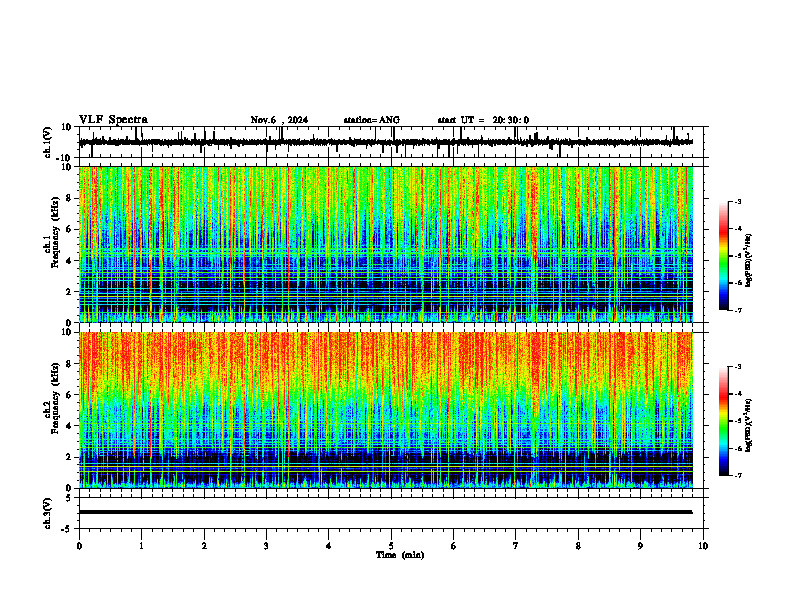Click the Time axis tick label 9
Image resolution: width=792 pixels, height=612 pixels.
click(640, 546)
